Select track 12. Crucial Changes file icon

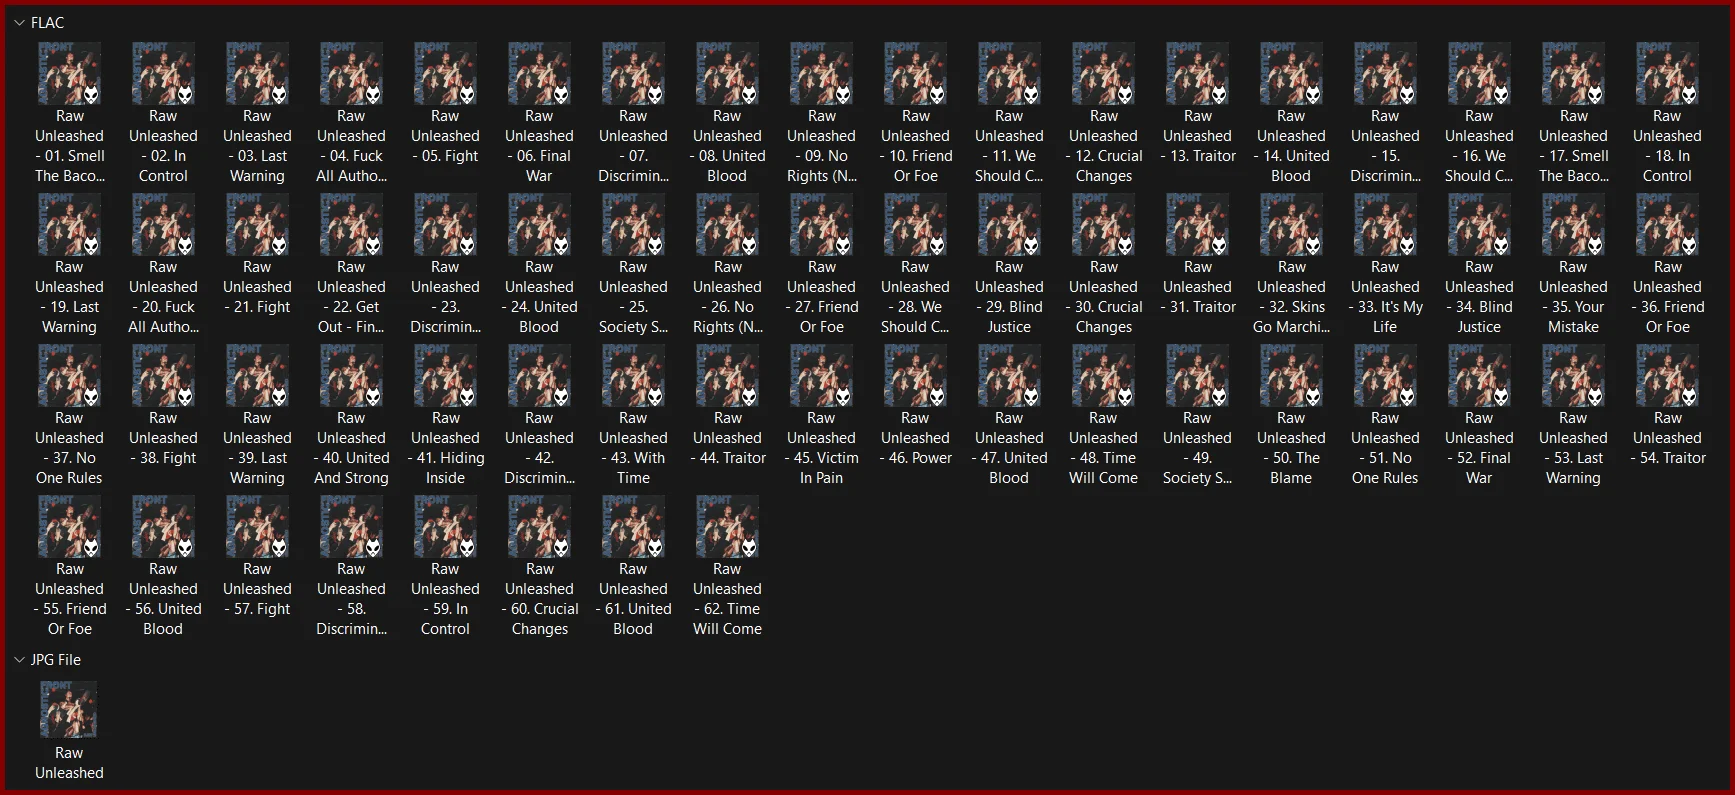[1103, 74]
